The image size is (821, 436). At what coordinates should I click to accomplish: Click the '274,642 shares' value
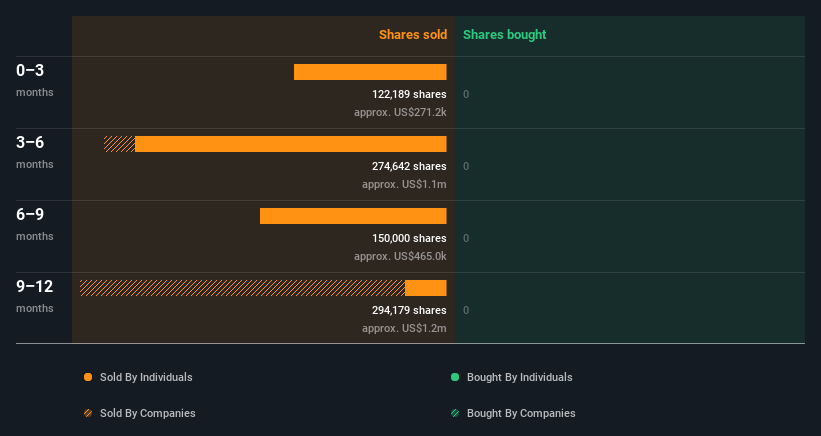coord(409,166)
